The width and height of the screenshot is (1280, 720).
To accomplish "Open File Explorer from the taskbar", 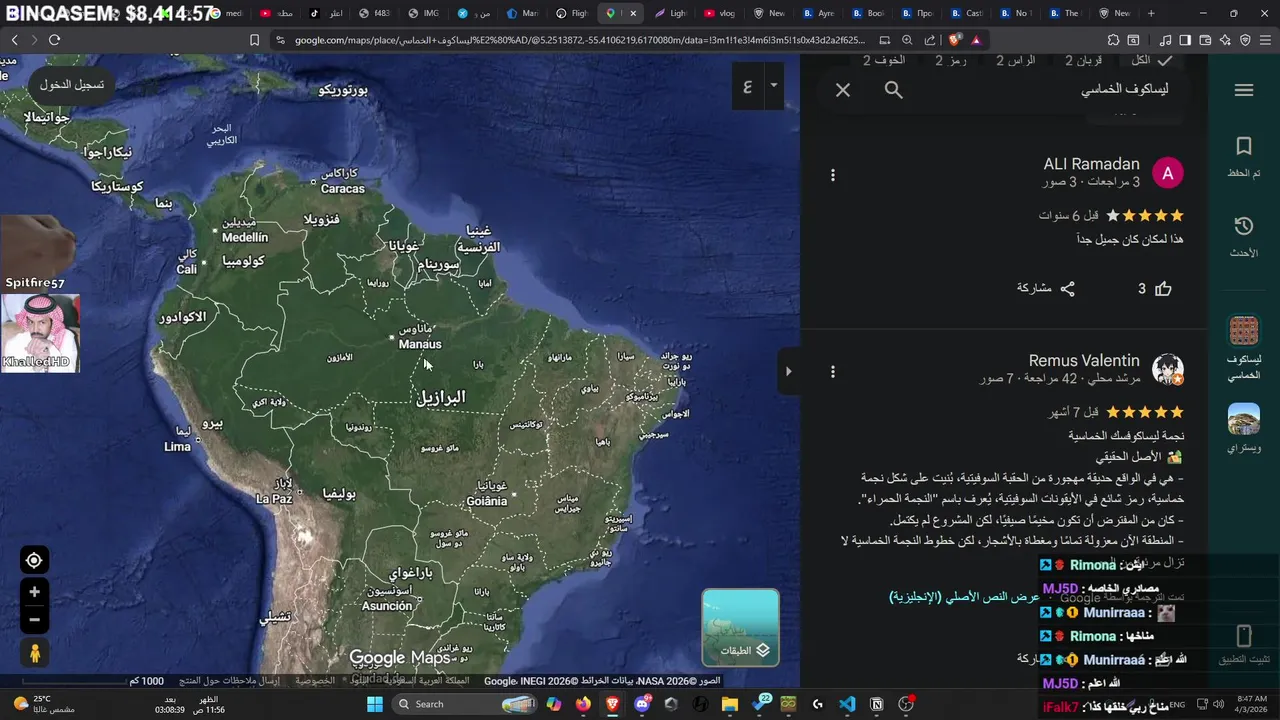I will click(730, 704).
